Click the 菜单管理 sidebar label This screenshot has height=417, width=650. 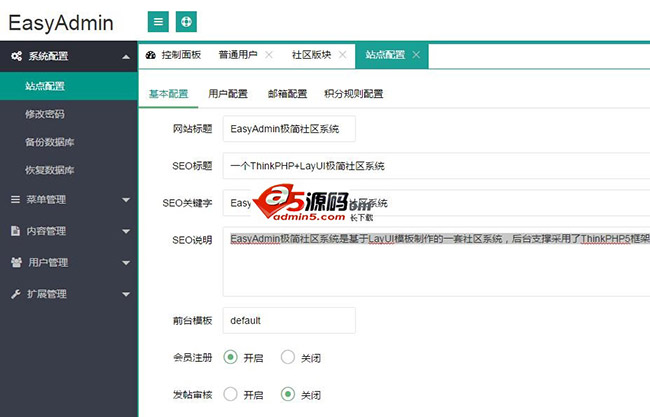tap(46, 200)
